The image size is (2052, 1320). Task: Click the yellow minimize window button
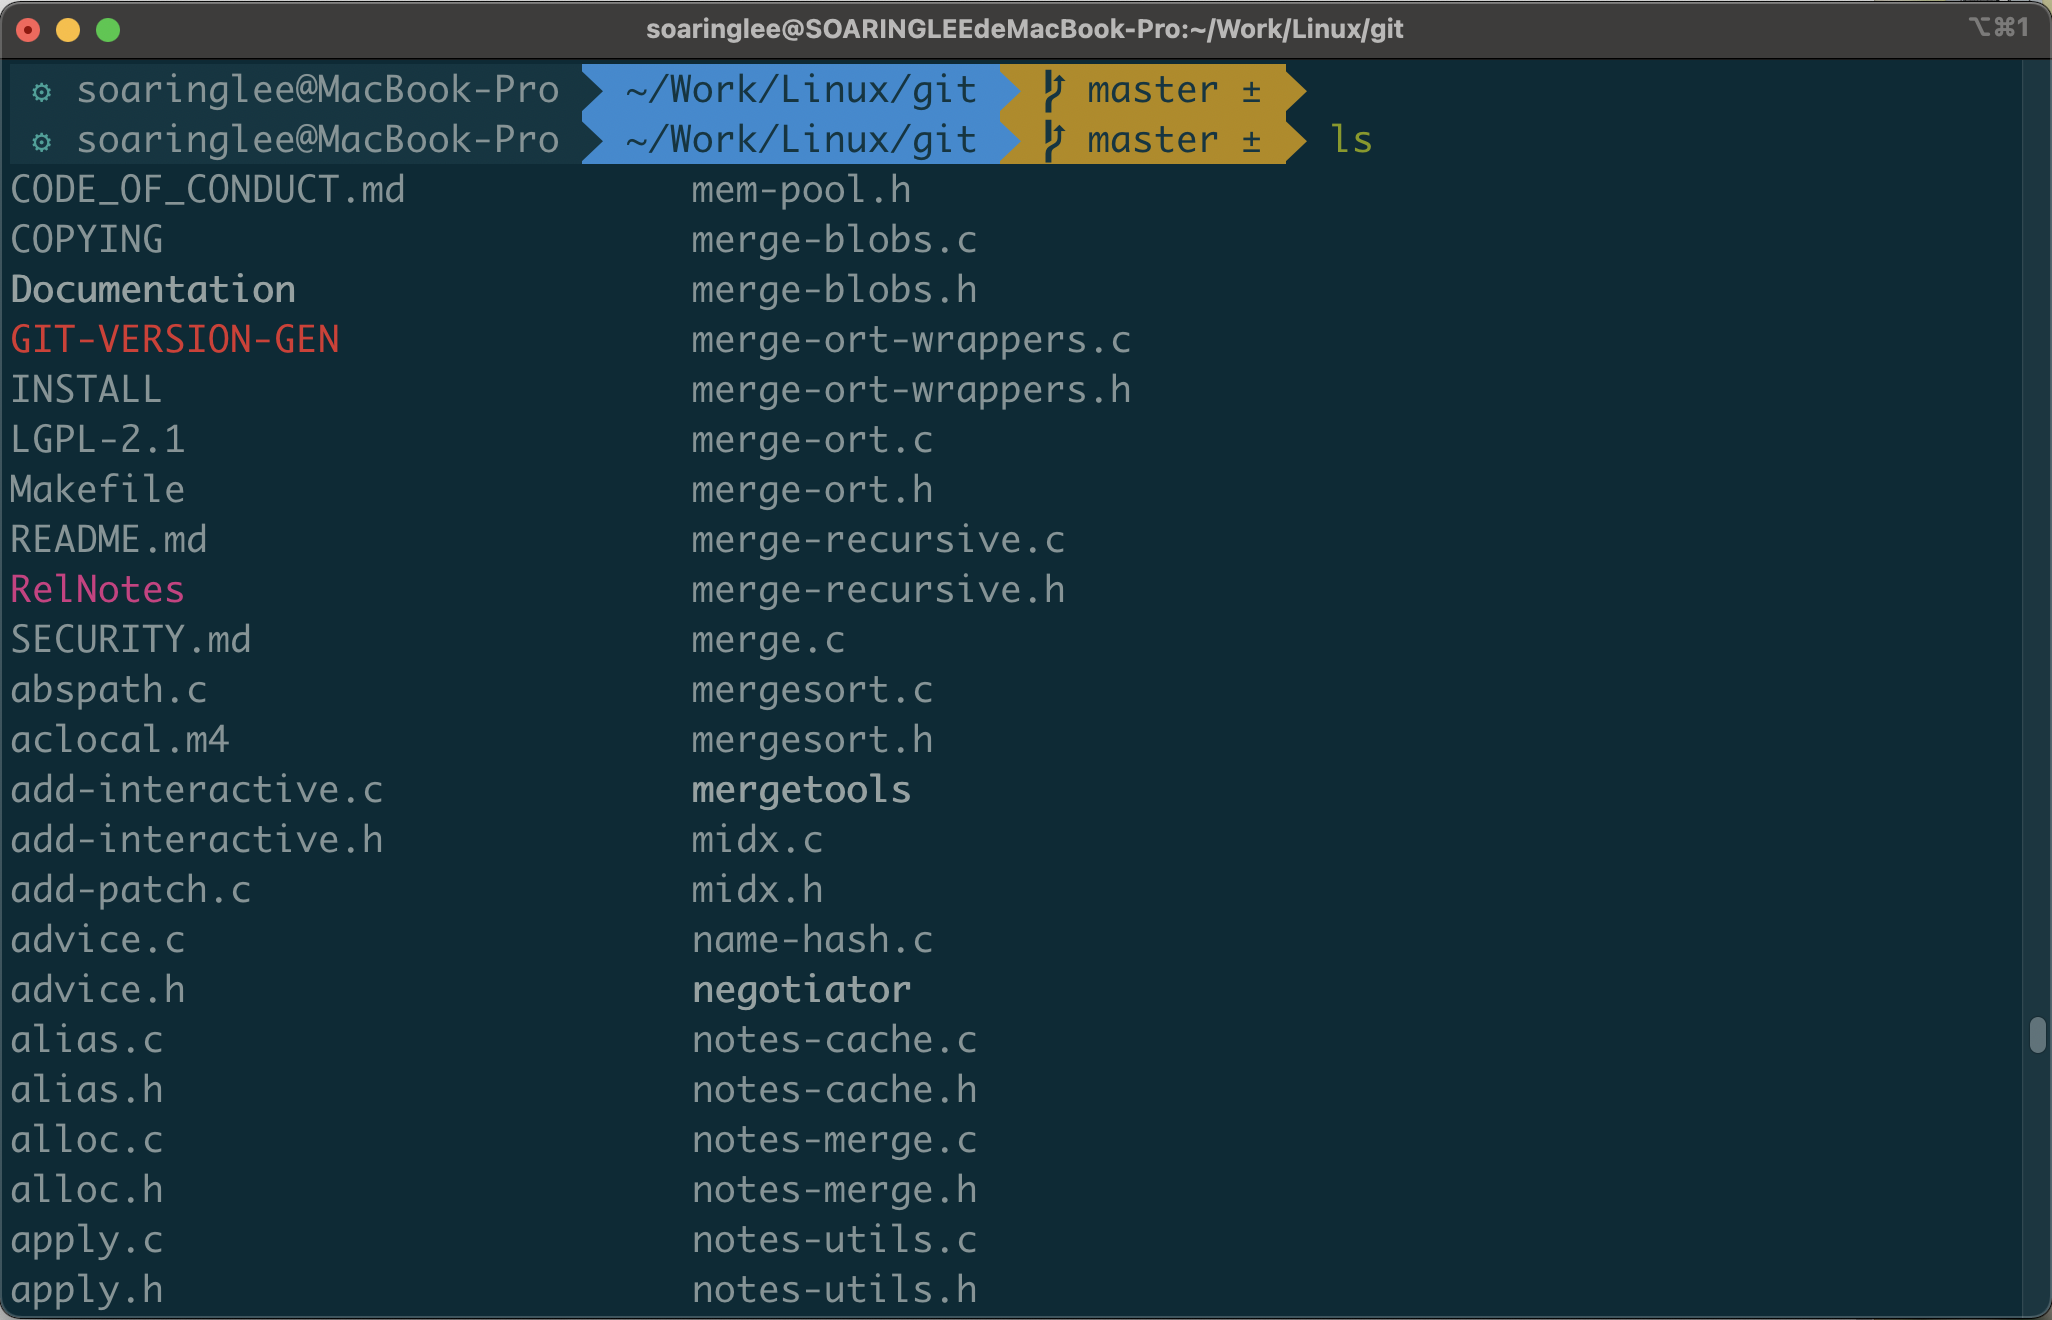pos(68,30)
